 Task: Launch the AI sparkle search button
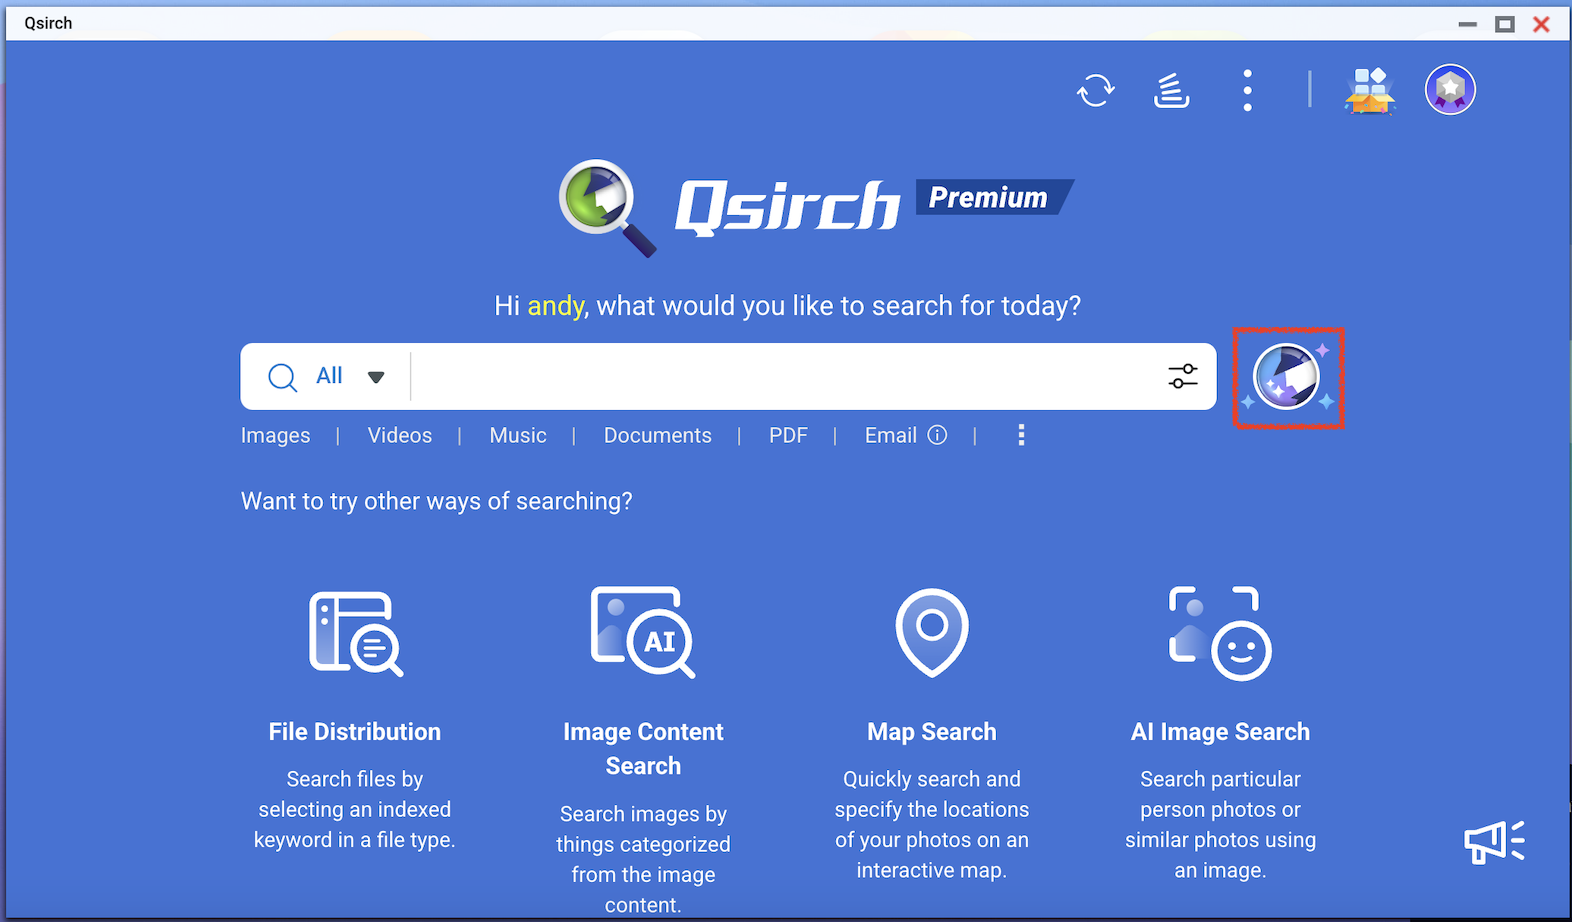pos(1288,378)
